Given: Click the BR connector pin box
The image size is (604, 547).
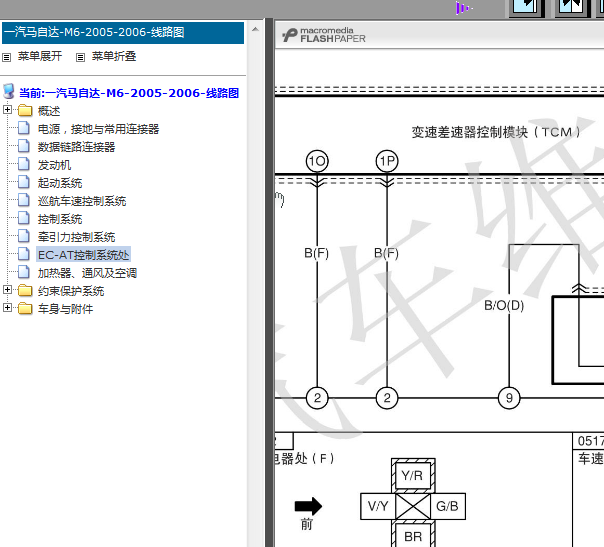Looking at the screenshot, I should coord(413,535).
